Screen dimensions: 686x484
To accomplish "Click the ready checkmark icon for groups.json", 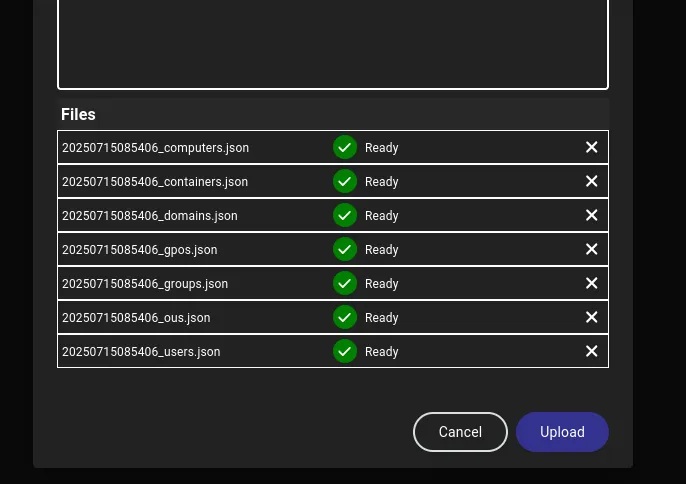I will click(x=345, y=284).
